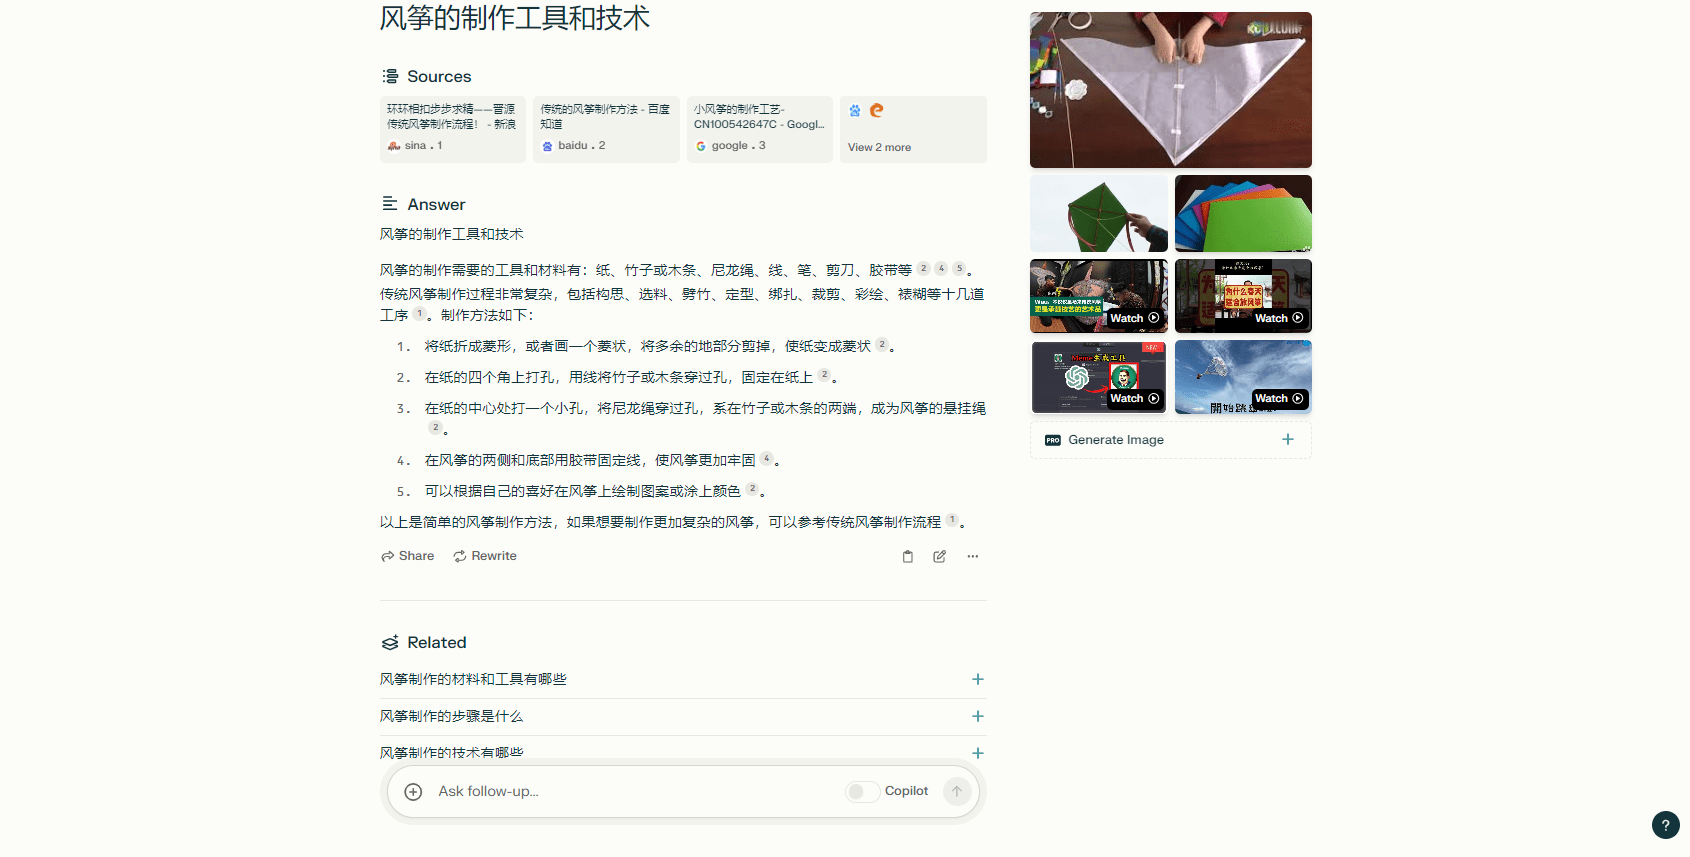Toggle the Copilot switch
Screen dimensions: 1690x857
pyautogui.click(x=862, y=791)
